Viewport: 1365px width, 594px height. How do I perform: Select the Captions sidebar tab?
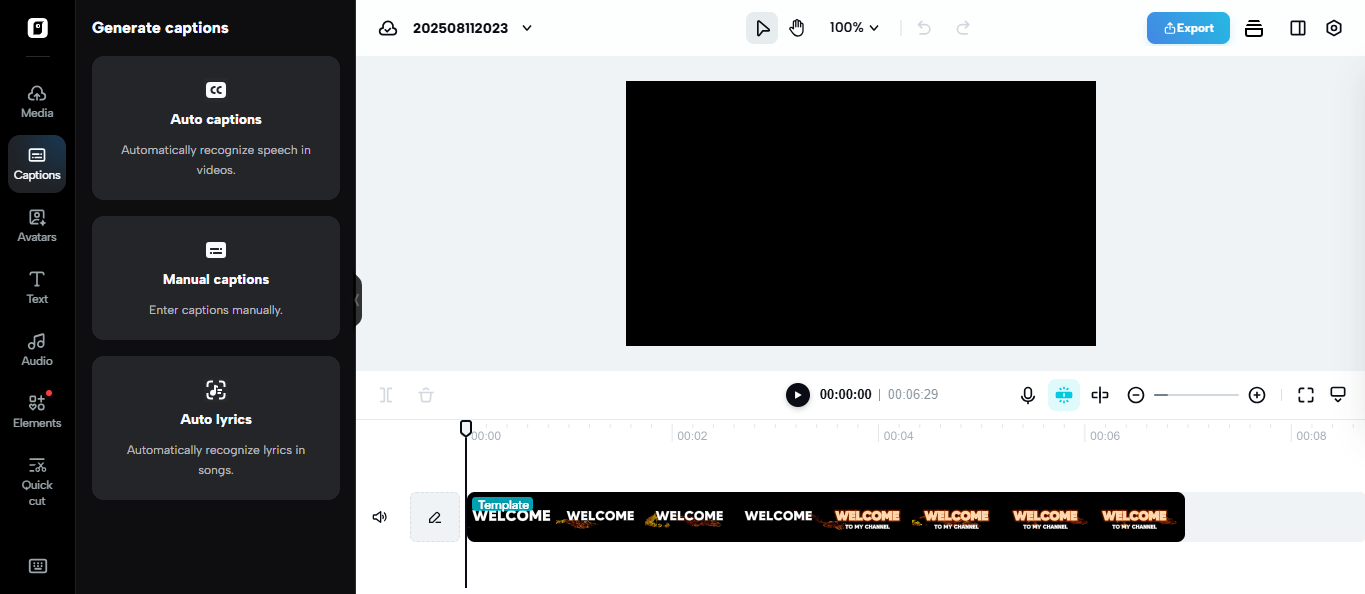(37, 164)
